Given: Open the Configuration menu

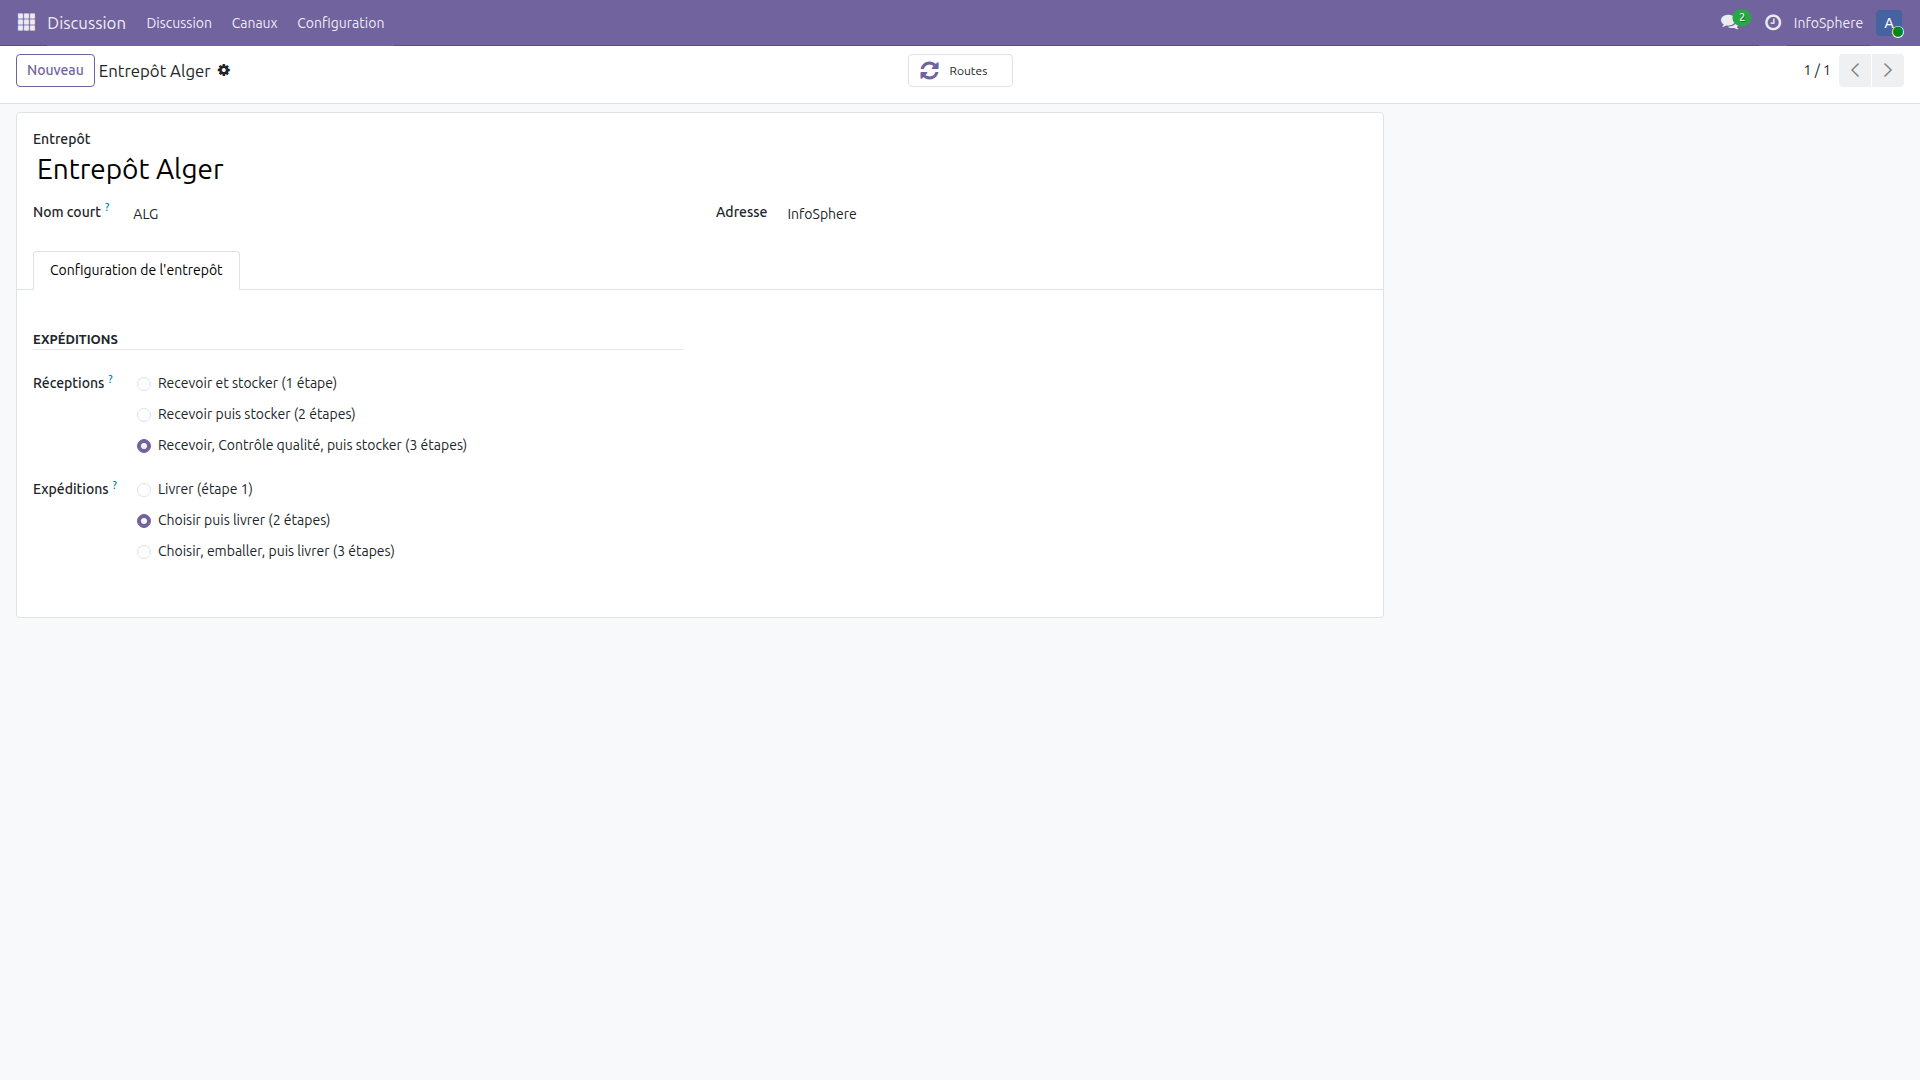Looking at the screenshot, I should [x=340, y=23].
